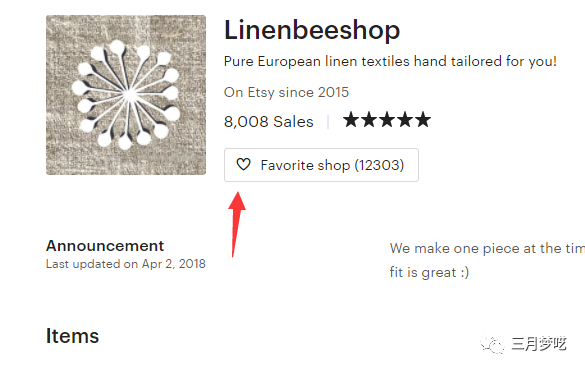The height and width of the screenshot is (370, 585).
Task: Click the last star of the rating
Action: coord(422,120)
